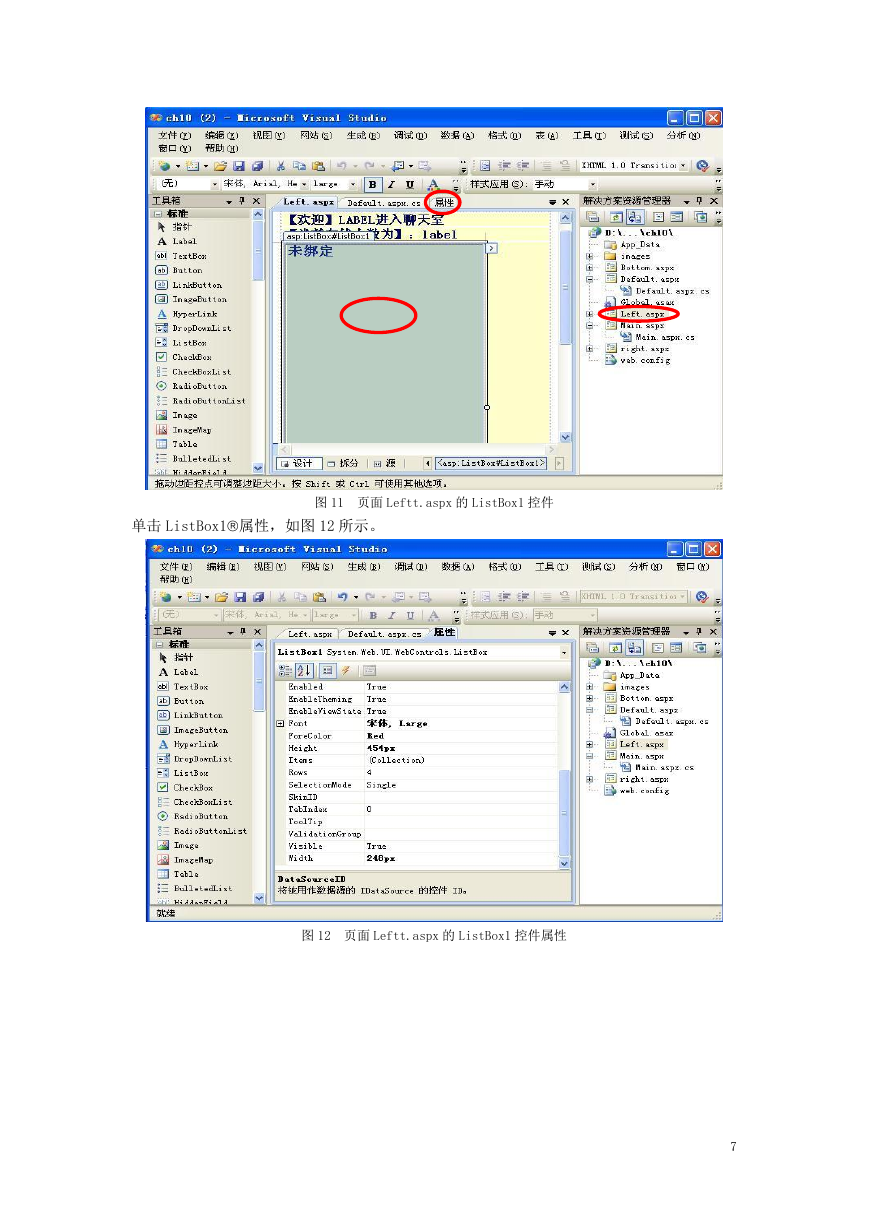The height and width of the screenshot is (1228, 869).
Task: Open 文件 menu in upper Visual Studio window
Action: [x=175, y=135]
